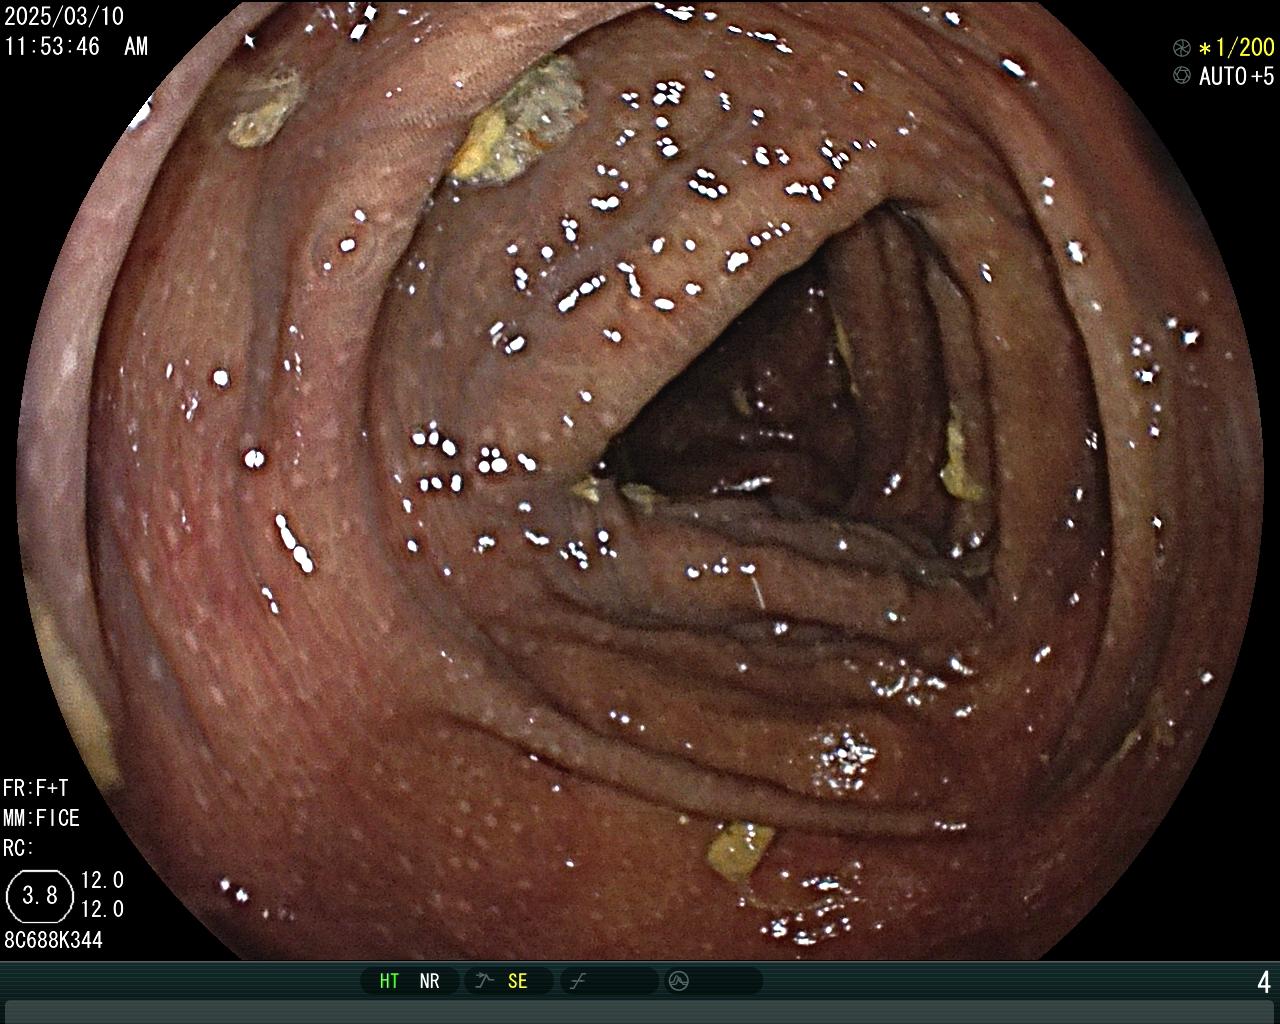Click the iris aperture icon beside AUTO+5
1280x1024 pixels.
coord(1182,75)
